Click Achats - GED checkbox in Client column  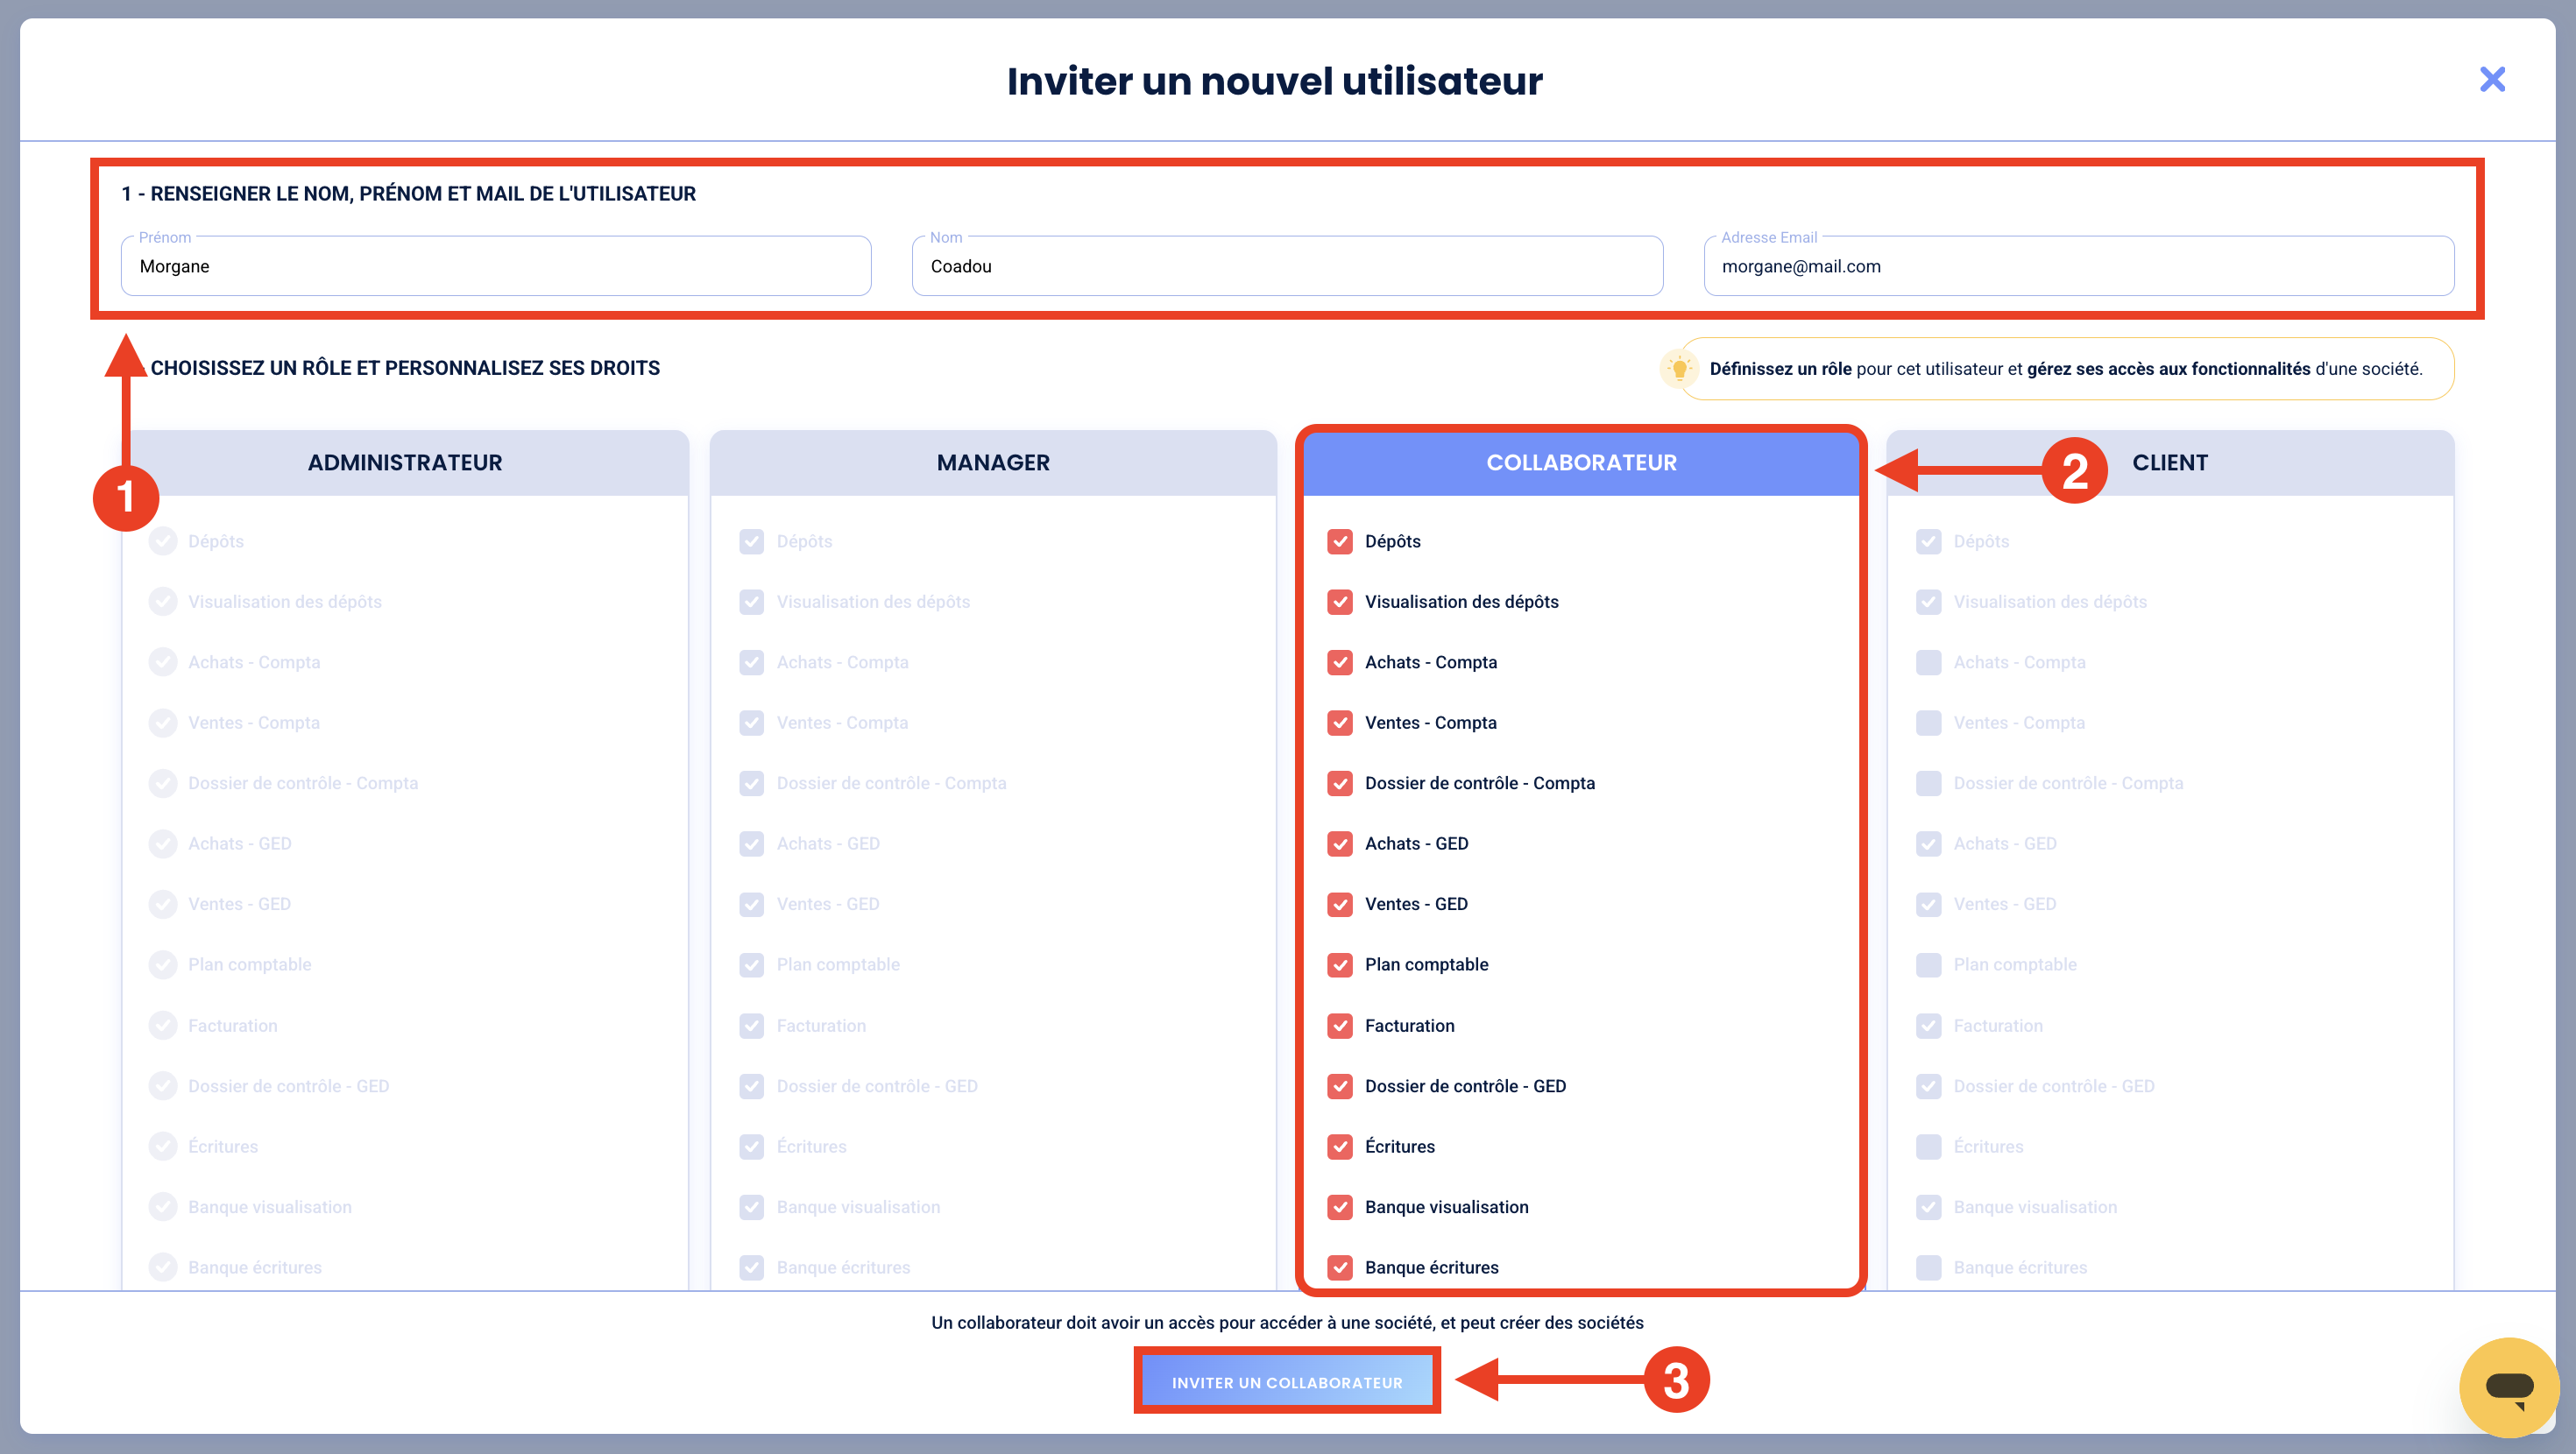pyautogui.click(x=1929, y=844)
